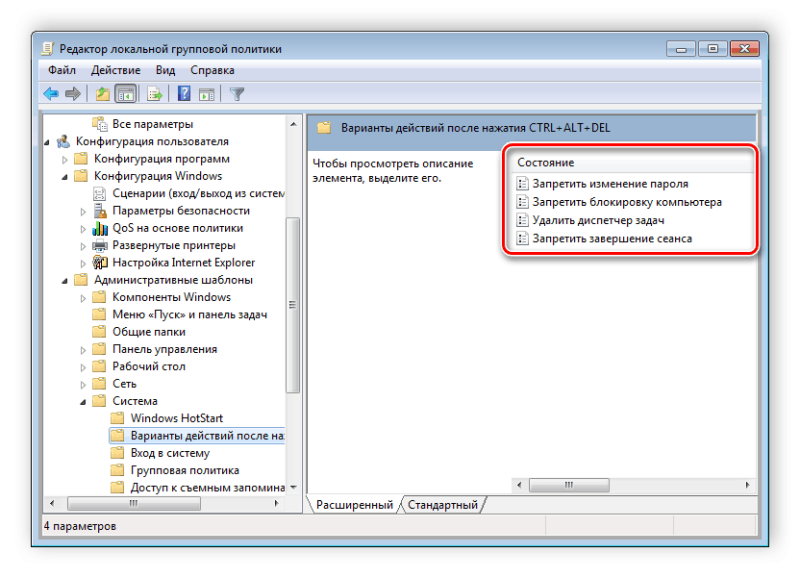Viewport: 800px width, 578px height.
Task: Open the Действие menu
Action: 116,70
